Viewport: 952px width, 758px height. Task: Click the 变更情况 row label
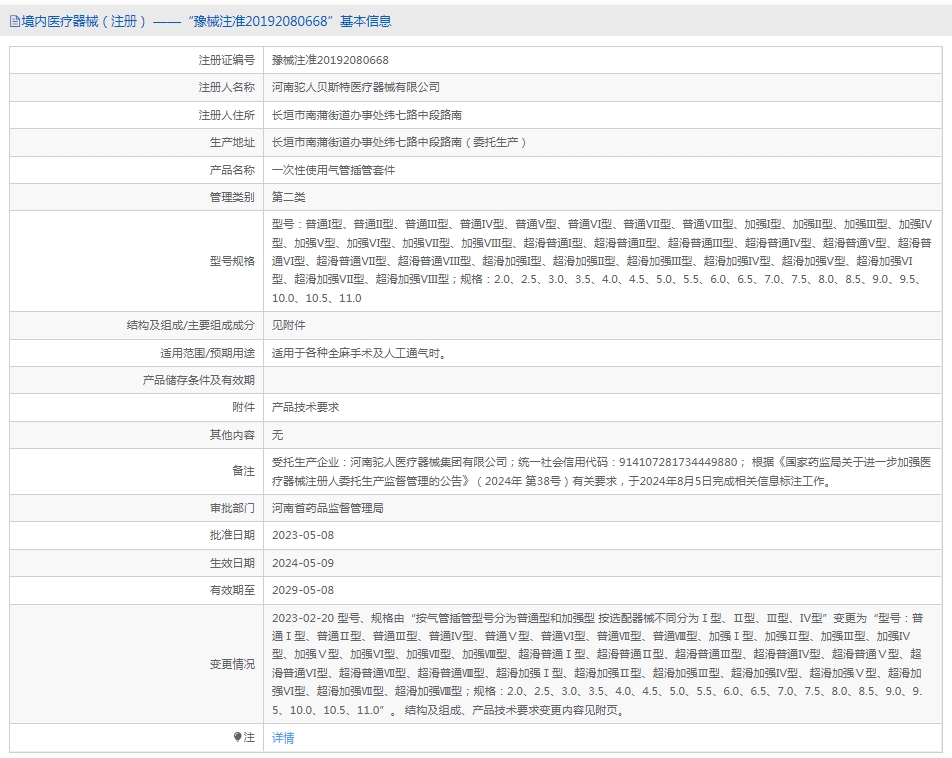click(232, 664)
